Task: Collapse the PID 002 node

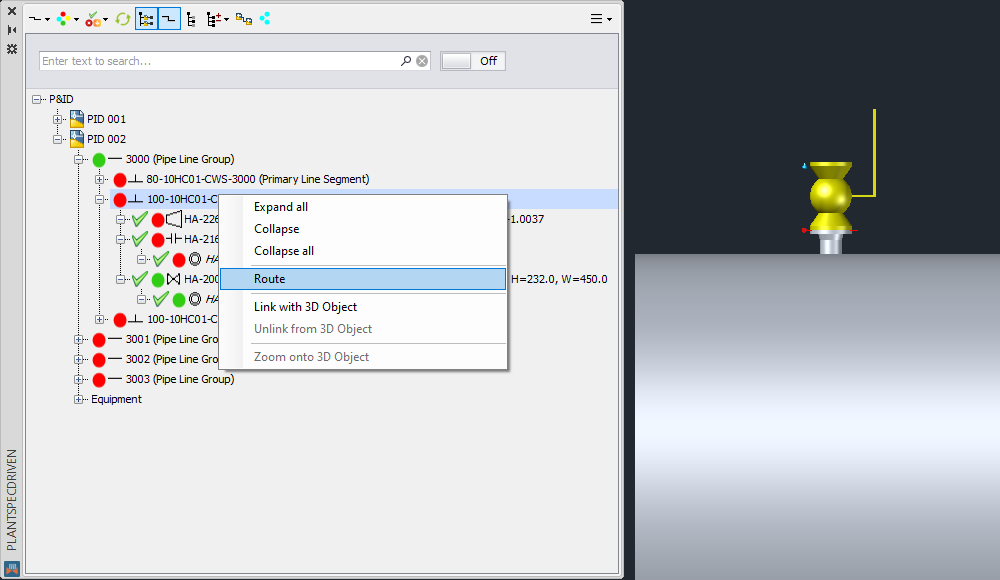Action: click(57, 139)
